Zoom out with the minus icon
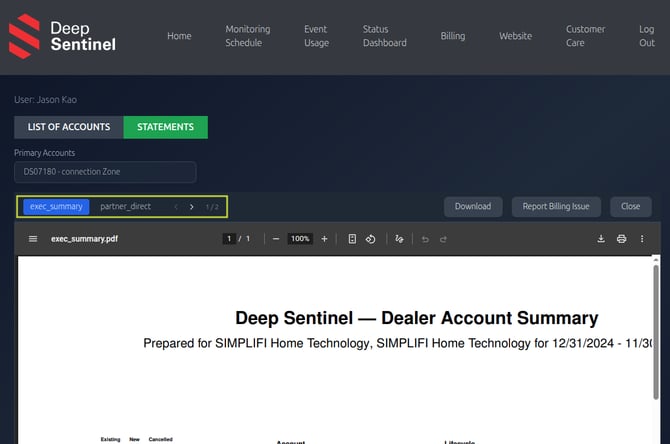The image size is (670, 444). 276,239
